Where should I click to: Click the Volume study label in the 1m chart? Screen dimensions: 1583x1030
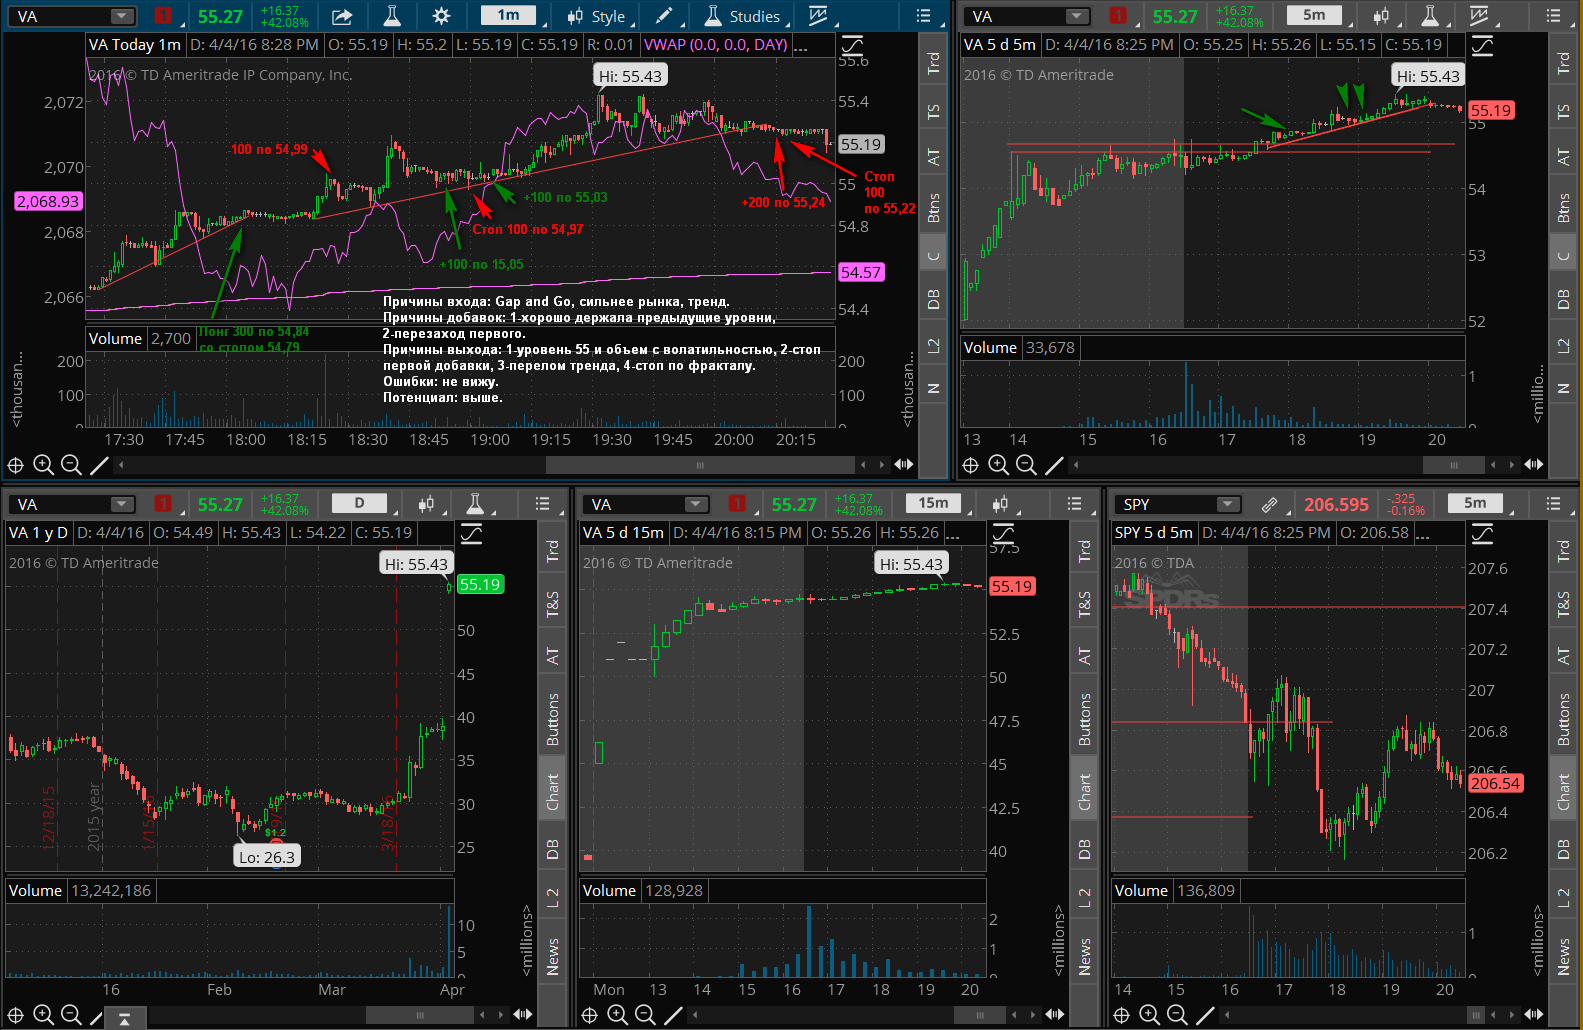pos(115,338)
